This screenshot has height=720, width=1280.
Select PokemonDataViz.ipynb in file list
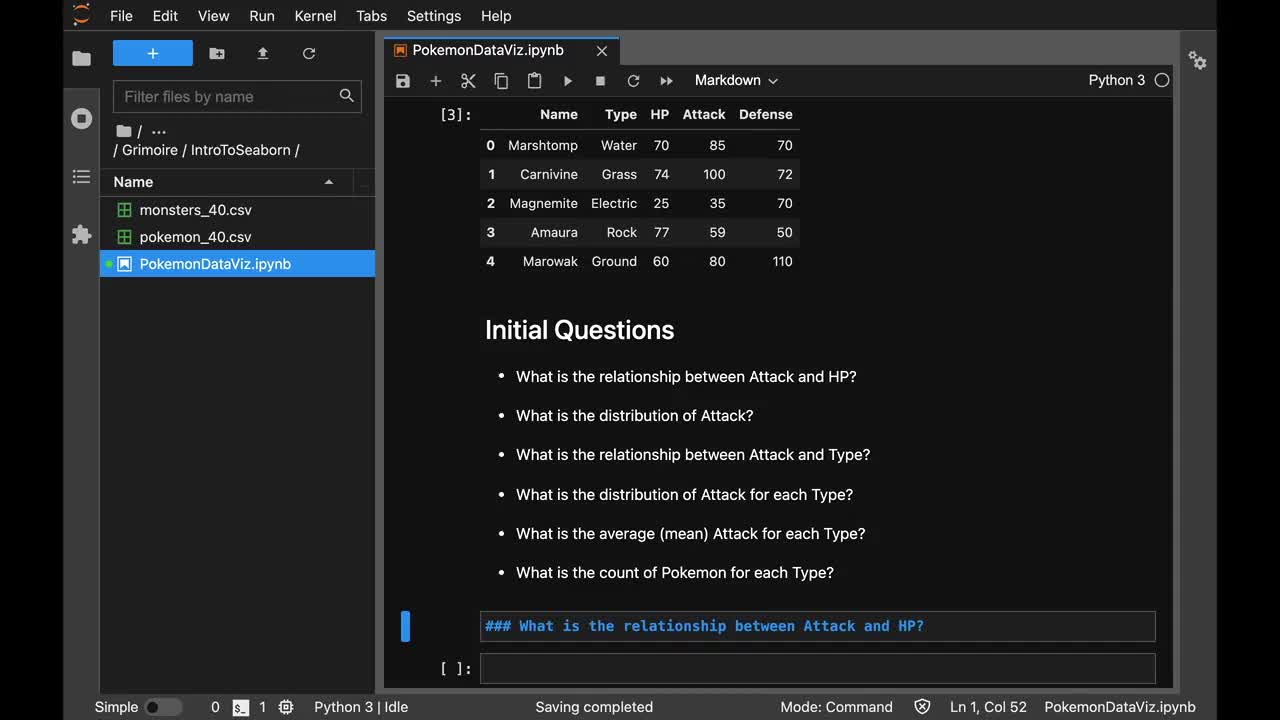pos(238,264)
